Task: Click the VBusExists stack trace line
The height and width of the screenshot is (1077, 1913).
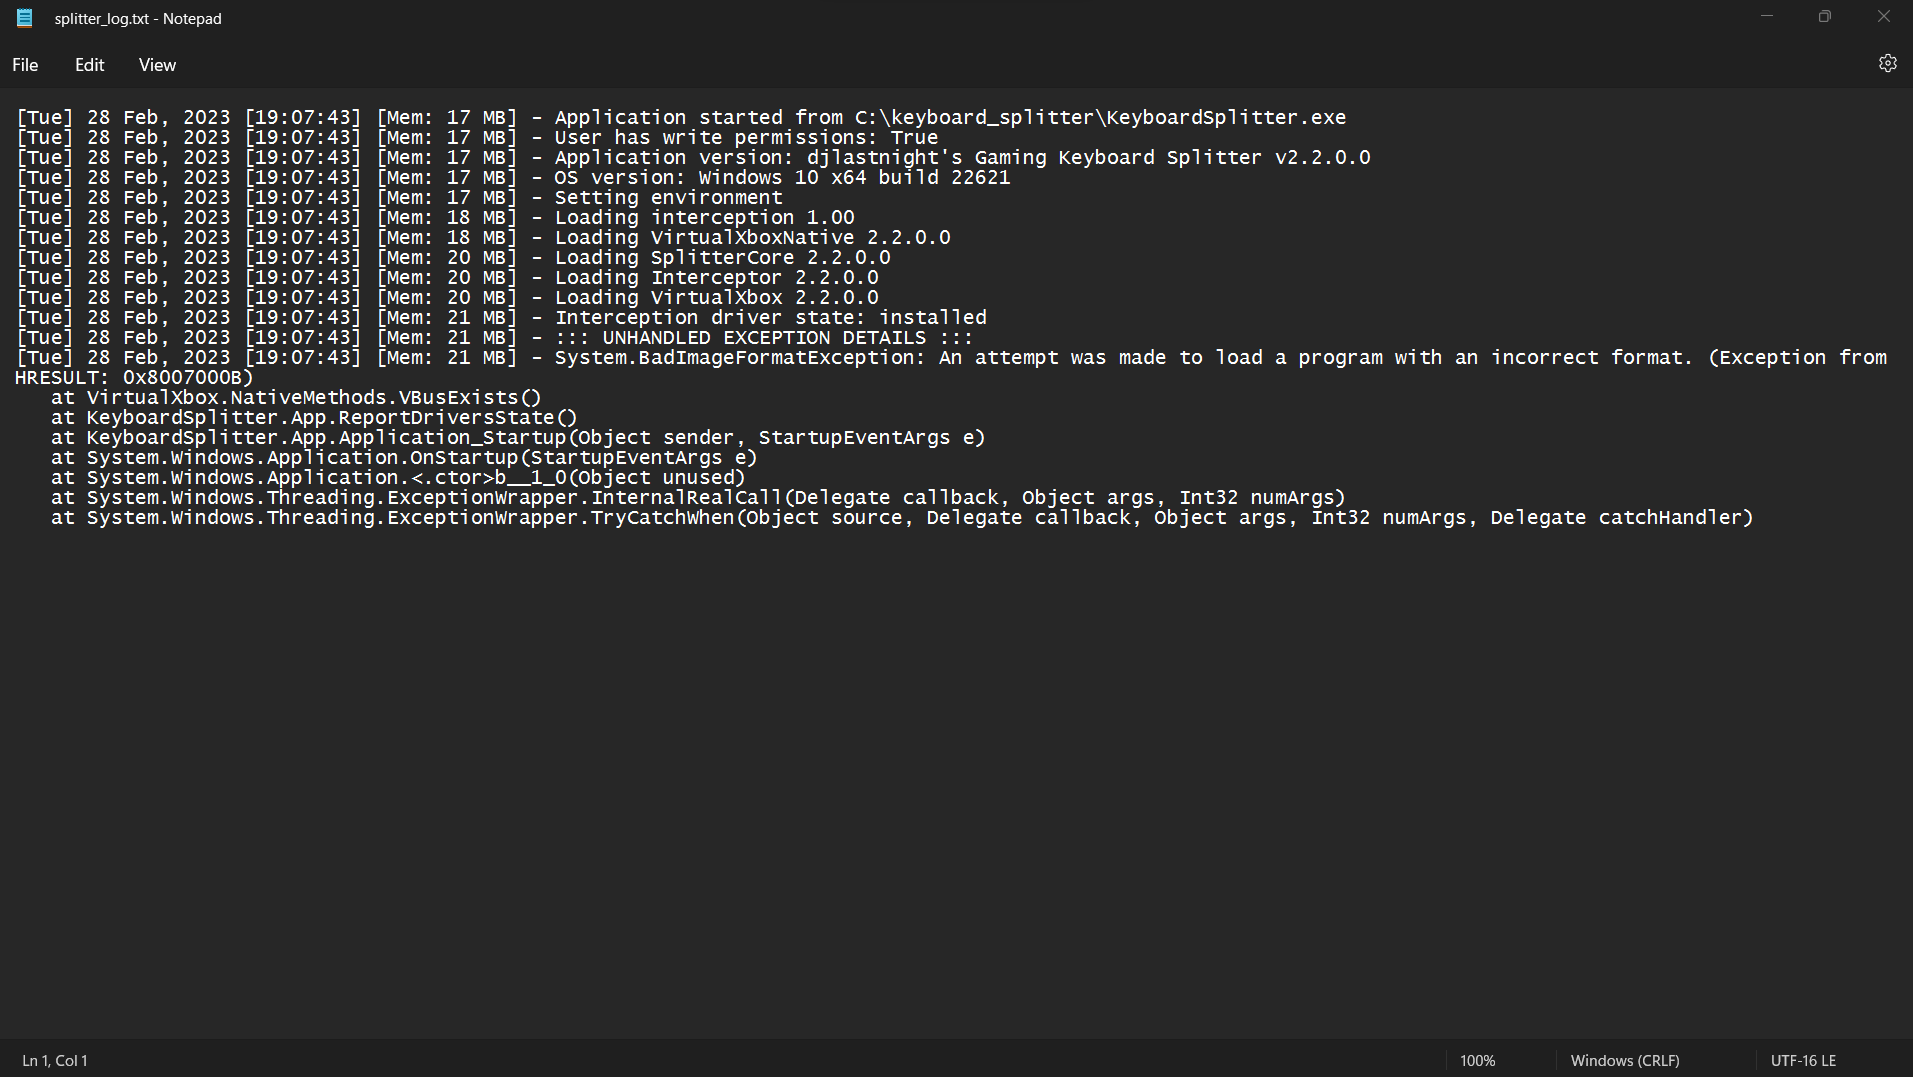Action: (x=295, y=397)
